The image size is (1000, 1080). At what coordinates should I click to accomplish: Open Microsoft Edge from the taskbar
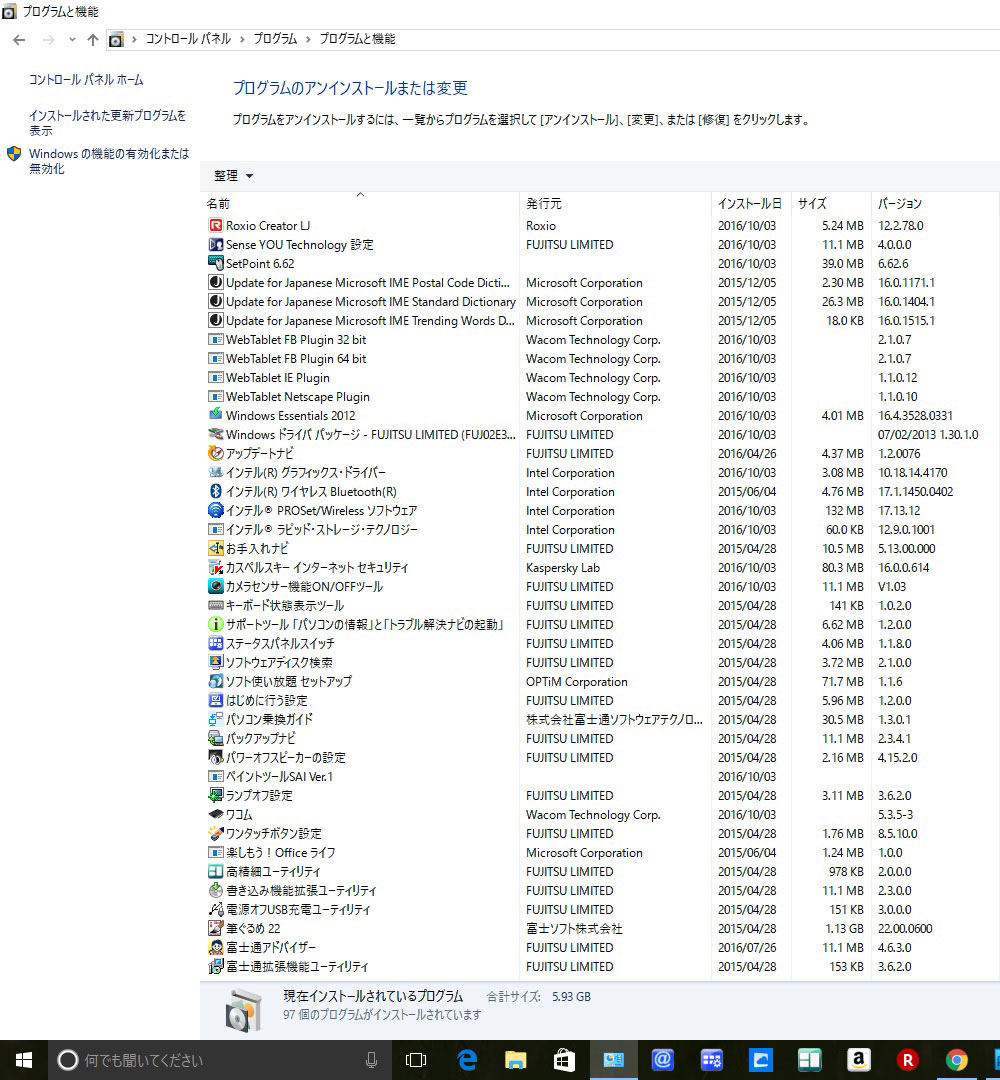click(467, 1060)
